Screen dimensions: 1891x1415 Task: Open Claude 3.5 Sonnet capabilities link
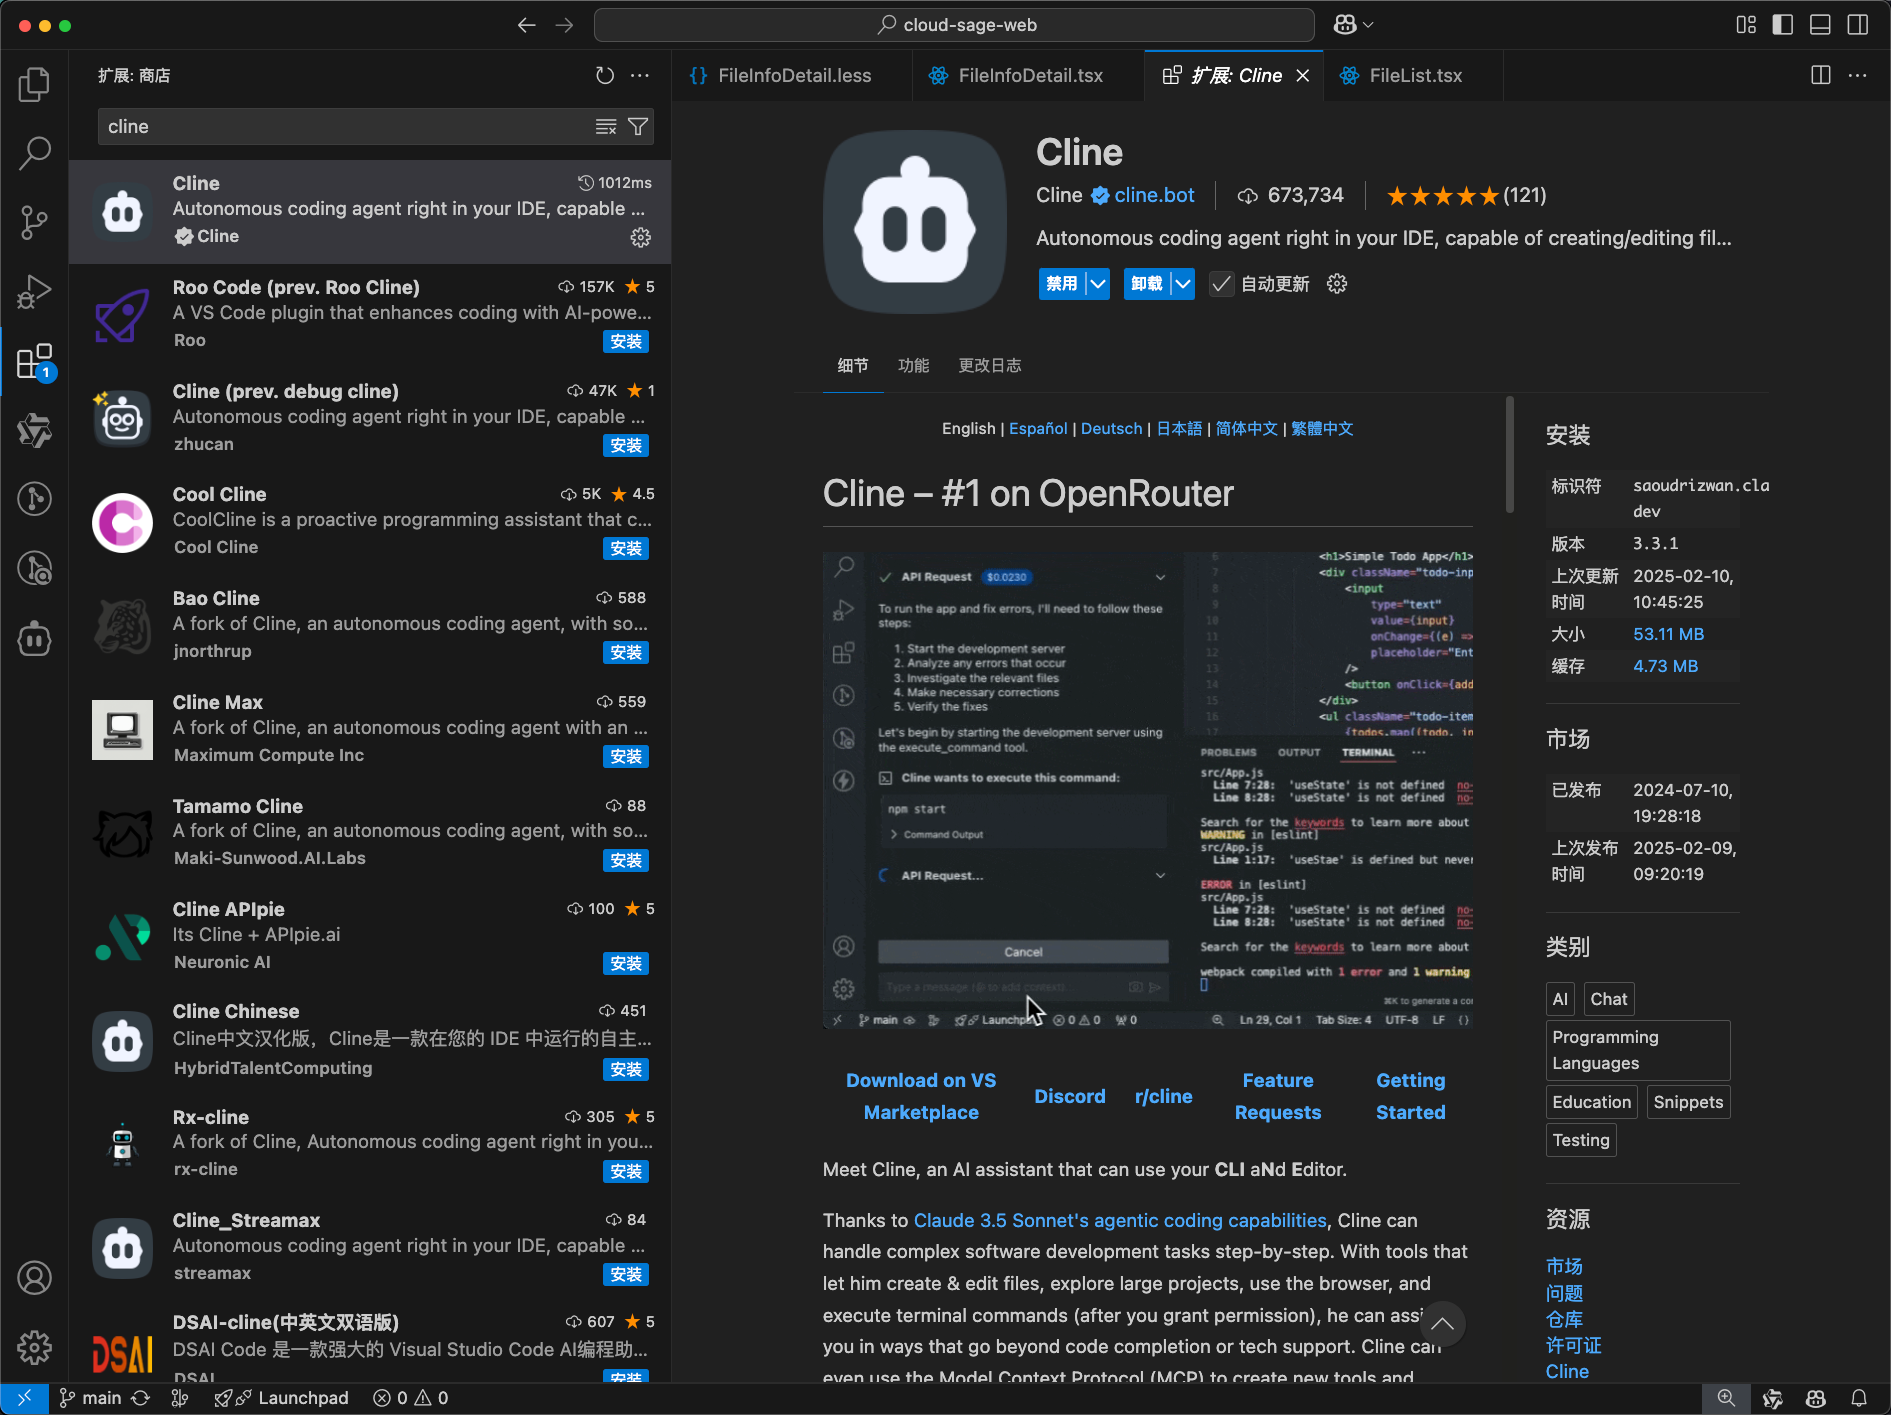click(1120, 1220)
